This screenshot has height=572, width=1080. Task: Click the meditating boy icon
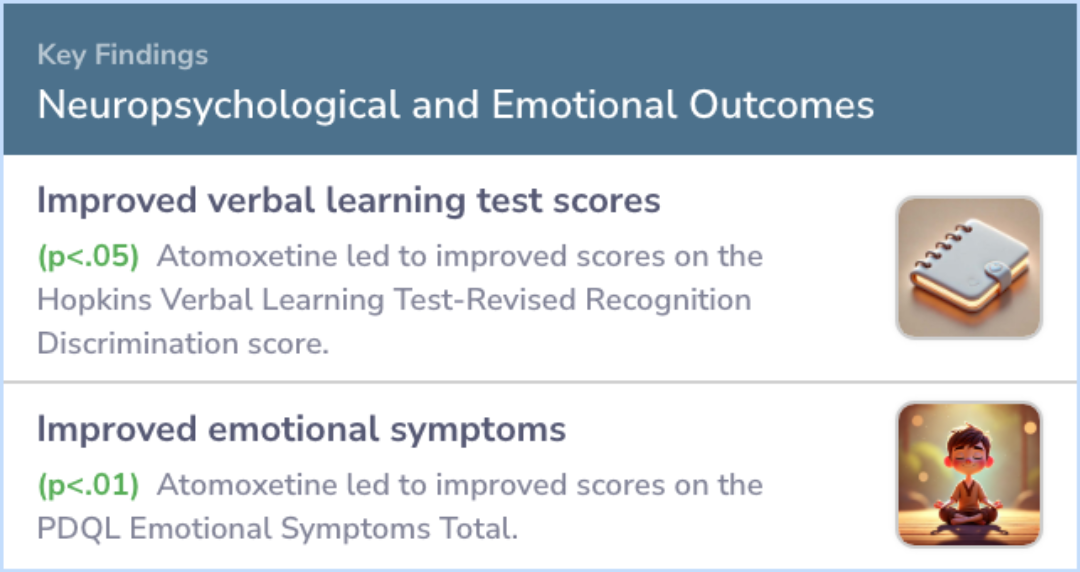pyautogui.click(x=969, y=474)
